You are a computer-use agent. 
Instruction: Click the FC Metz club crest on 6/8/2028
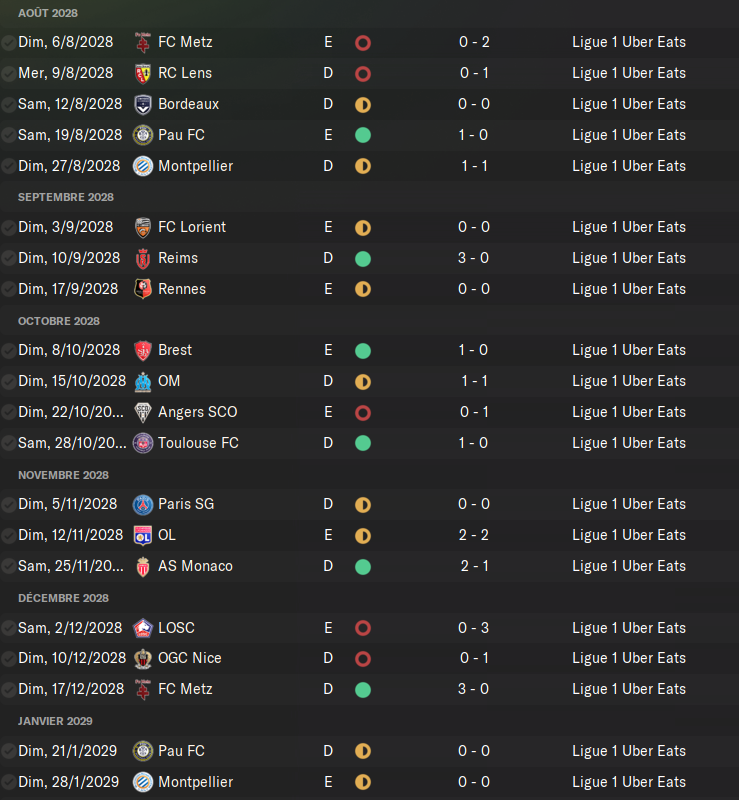pos(143,42)
